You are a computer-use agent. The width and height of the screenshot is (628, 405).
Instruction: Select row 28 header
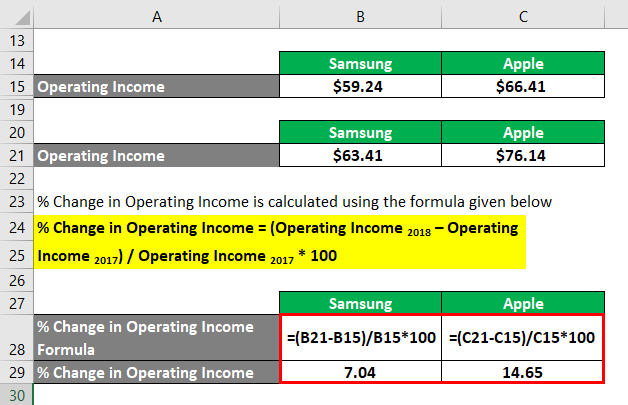pyautogui.click(x=17, y=338)
